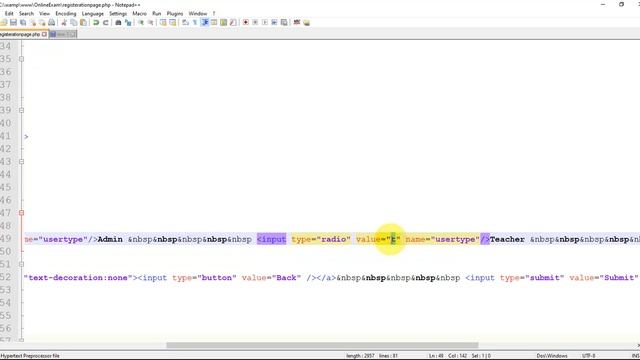Open the View menu
640x360 pixels.
(44, 13)
